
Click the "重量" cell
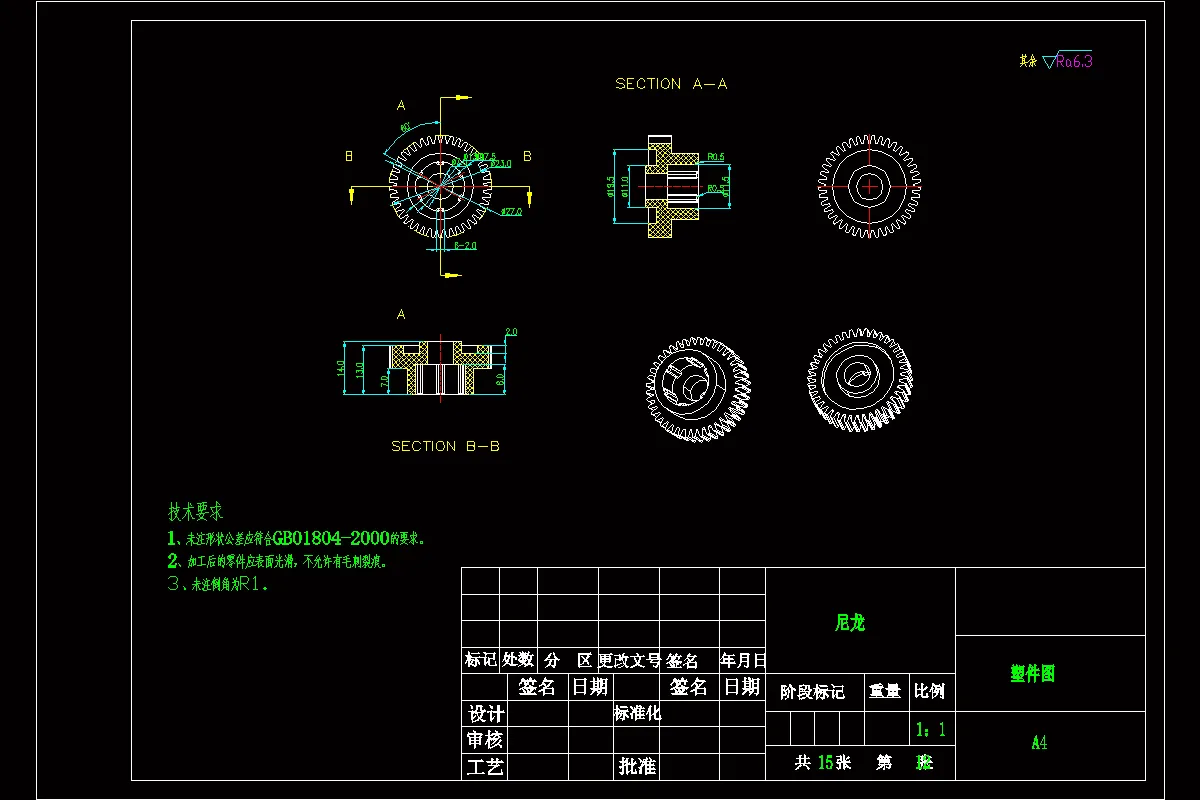tap(885, 691)
